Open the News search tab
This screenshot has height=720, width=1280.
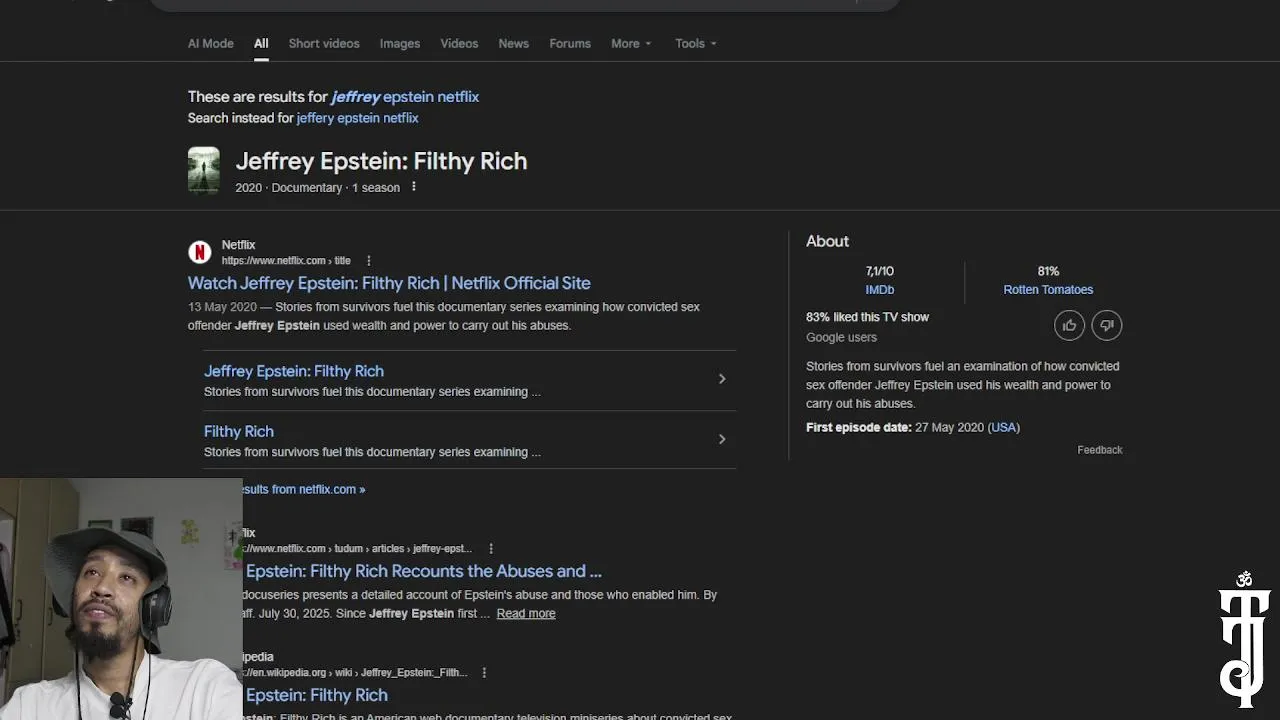513,44
